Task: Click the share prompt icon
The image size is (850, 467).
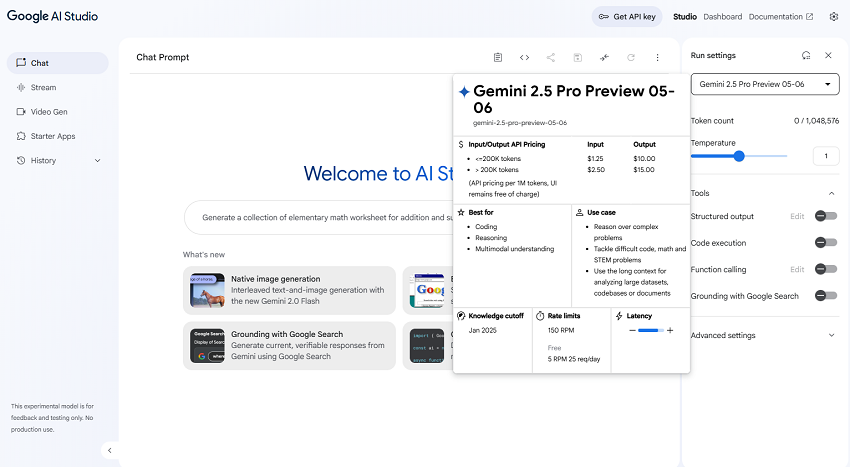Action: [x=551, y=57]
